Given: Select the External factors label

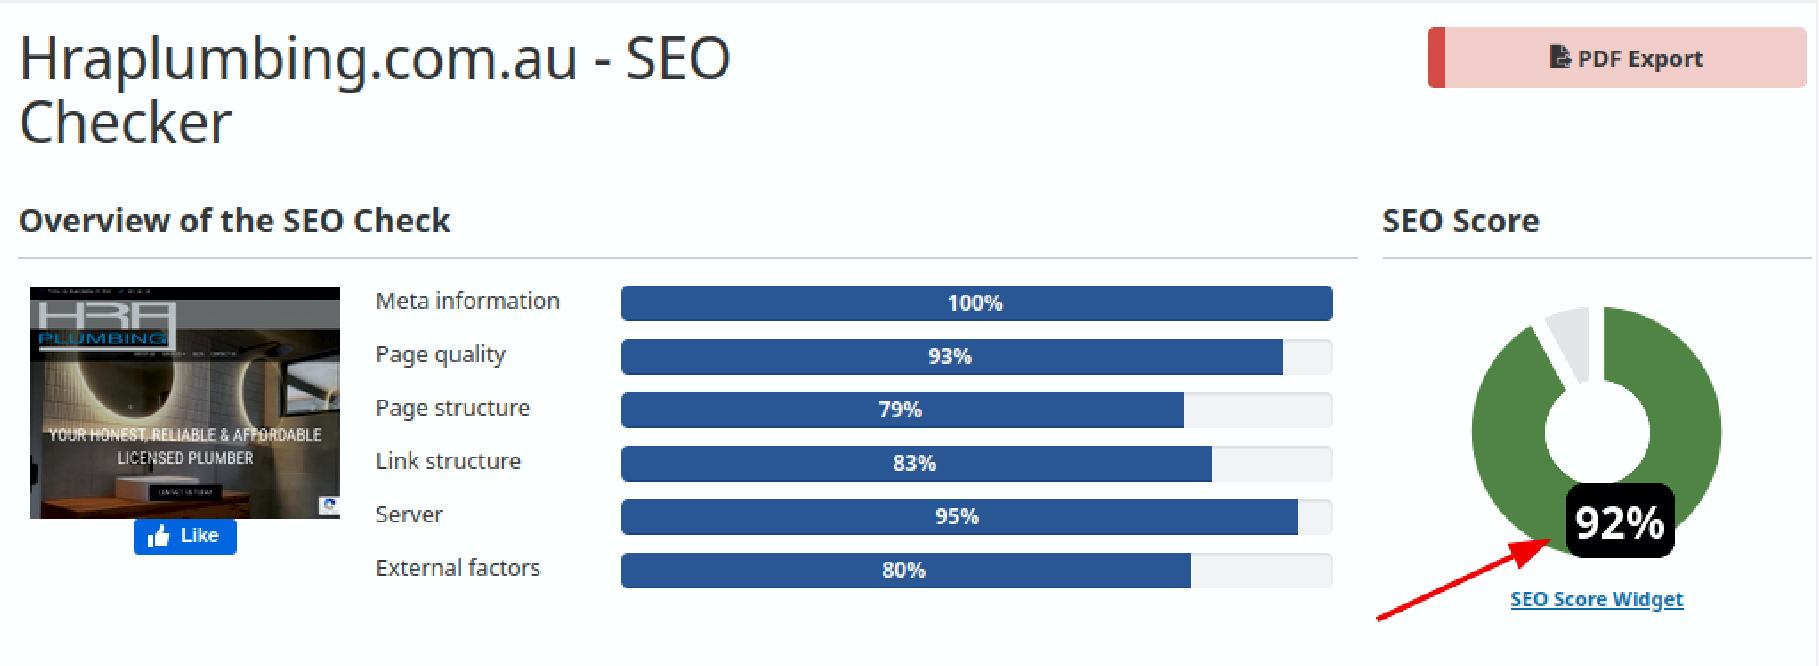Looking at the screenshot, I should pyautogui.click(x=457, y=568).
